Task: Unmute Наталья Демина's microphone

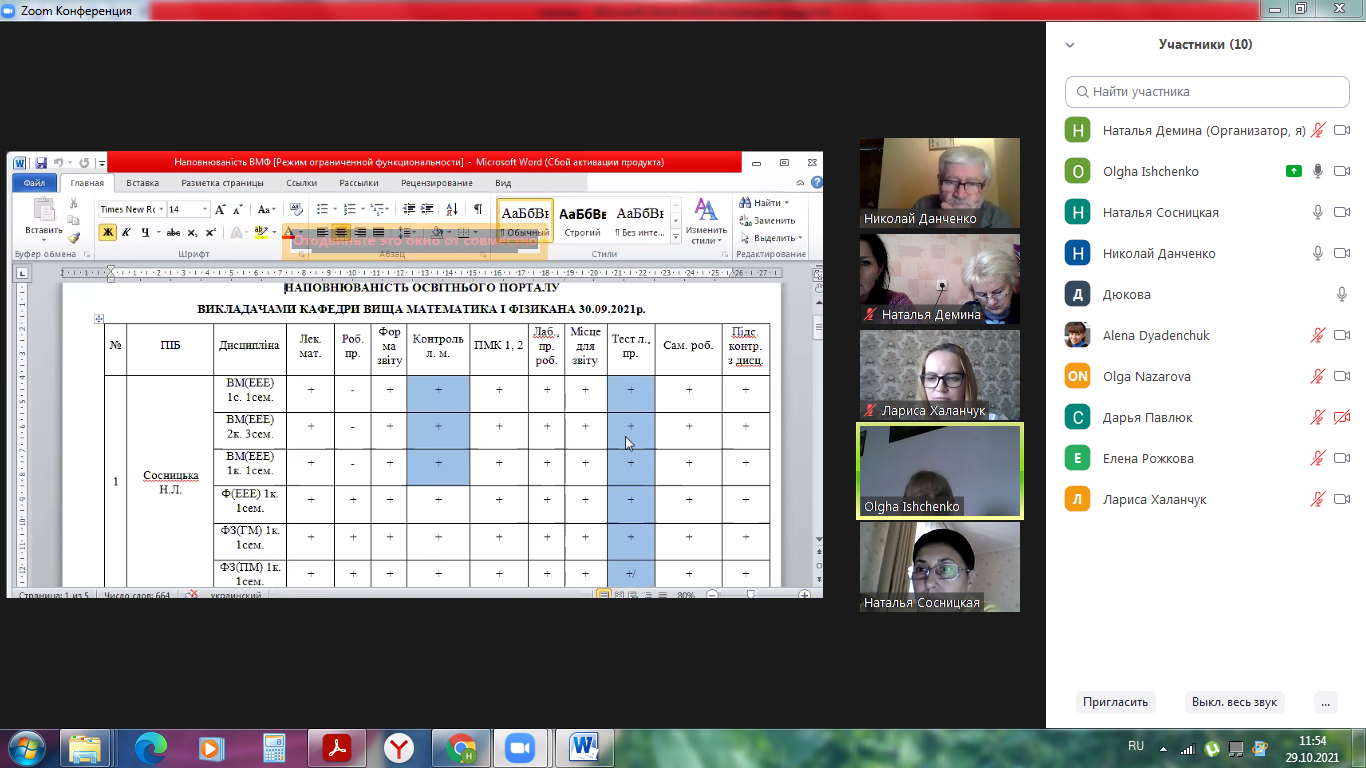Action: pos(1318,130)
